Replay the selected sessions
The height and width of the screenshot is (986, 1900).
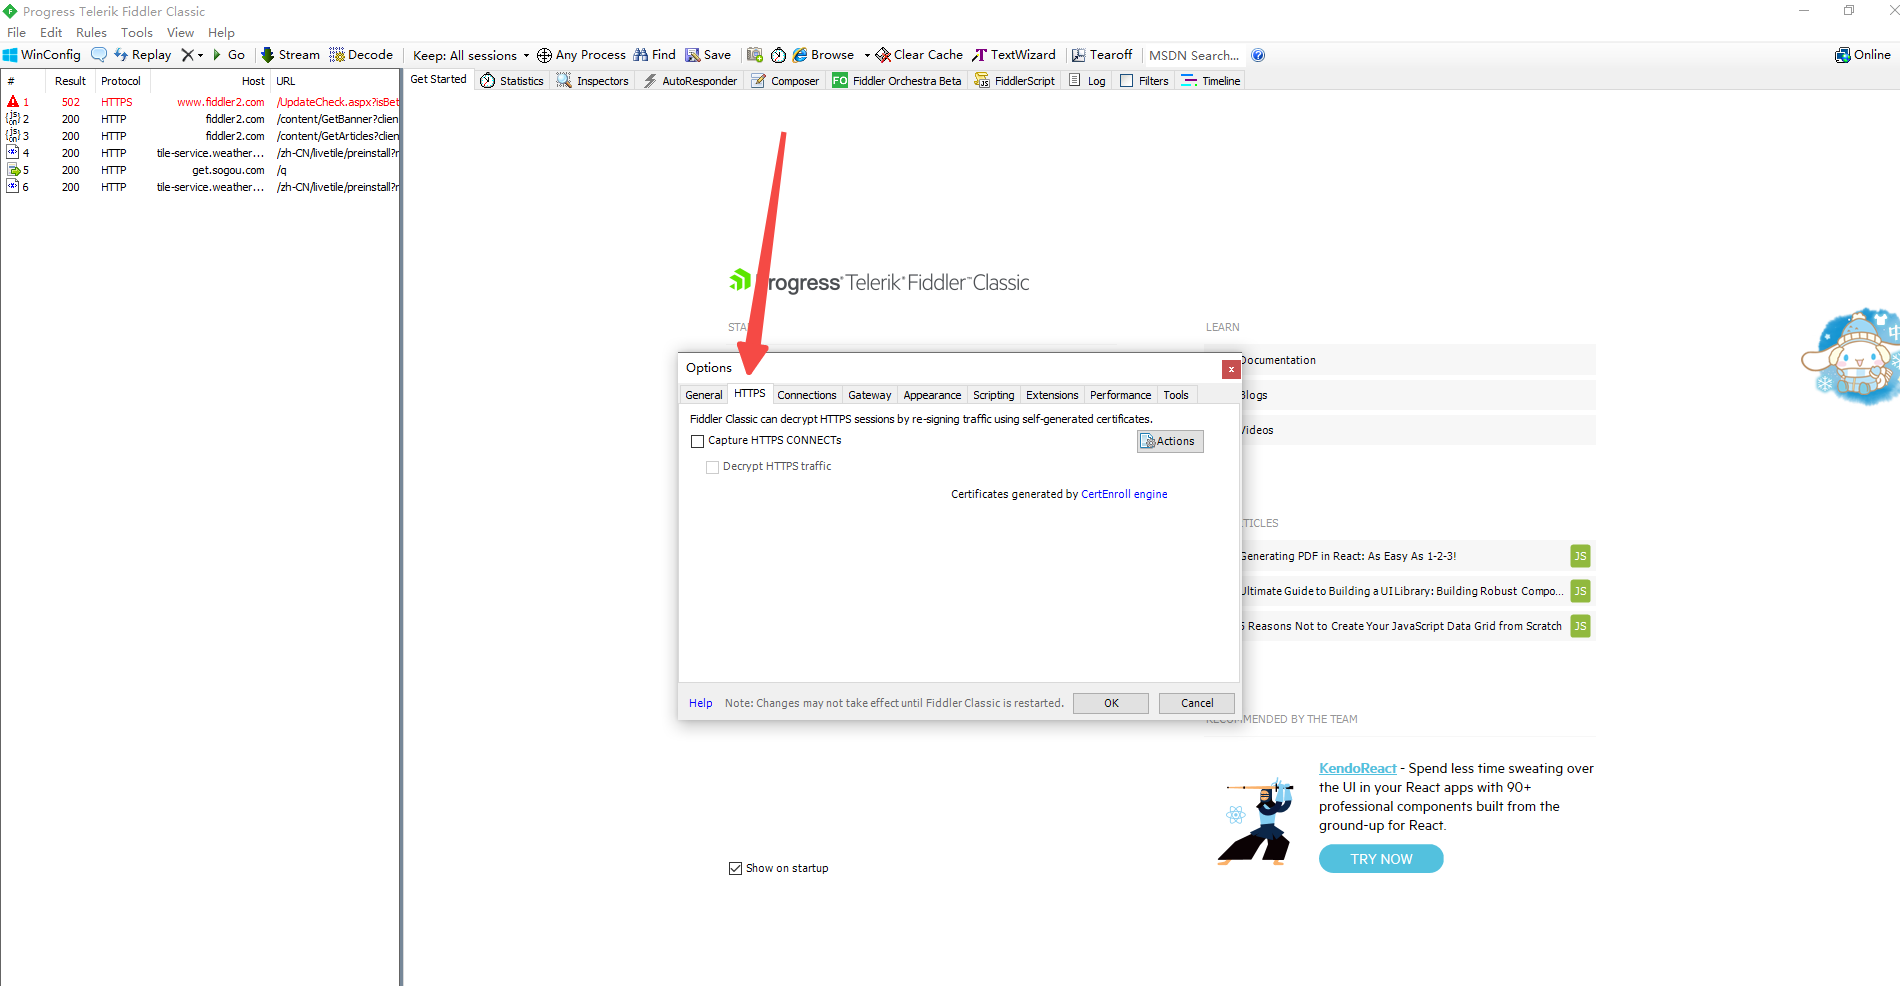[142, 55]
